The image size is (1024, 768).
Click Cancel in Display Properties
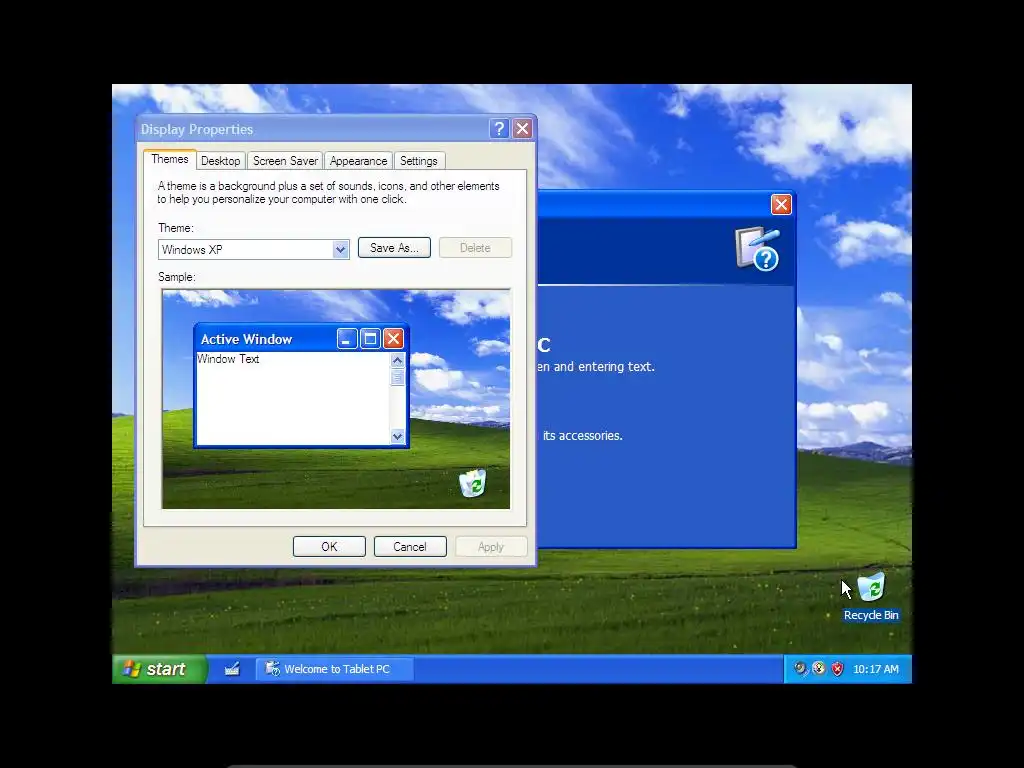(410, 547)
